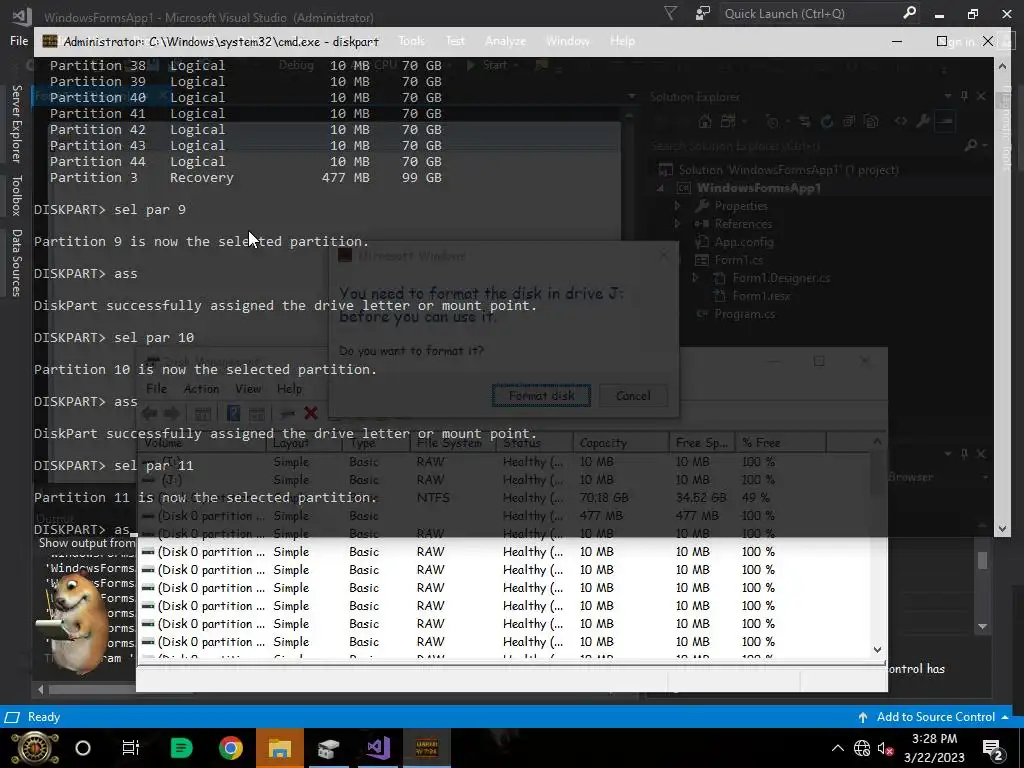Viewport: 1024px width, 768px height.
Task: Click the magnifier icon in Solution Explorer search box
Action: coord(971,145)
